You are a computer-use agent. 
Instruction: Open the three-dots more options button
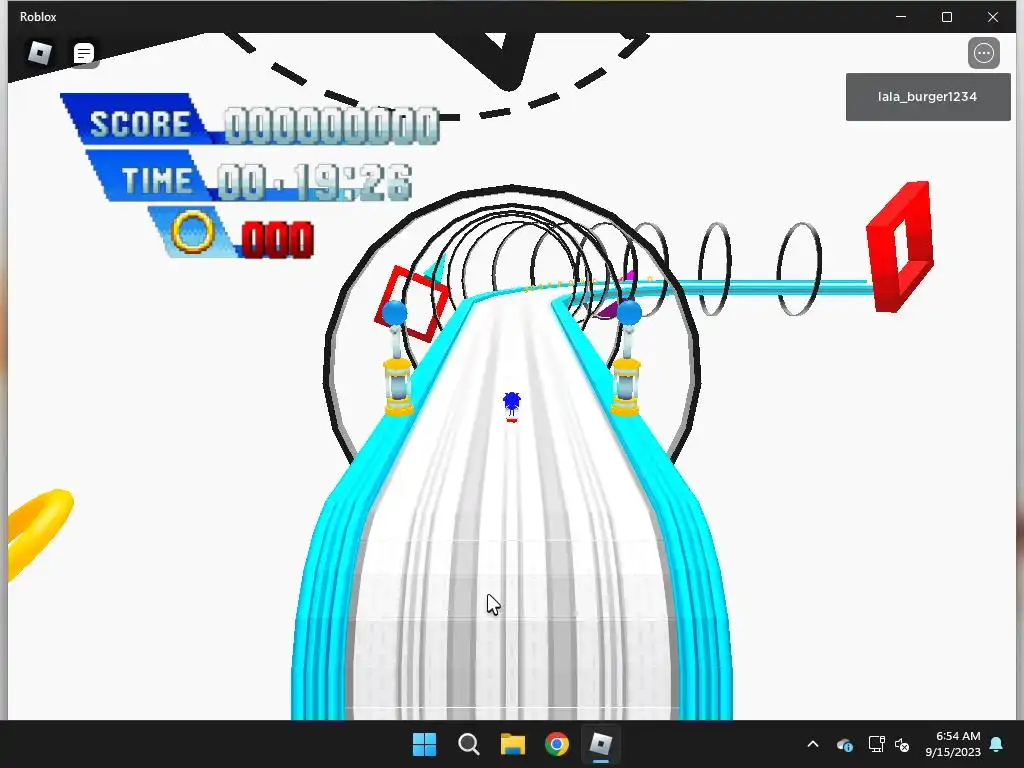click(x=984, y=53)
